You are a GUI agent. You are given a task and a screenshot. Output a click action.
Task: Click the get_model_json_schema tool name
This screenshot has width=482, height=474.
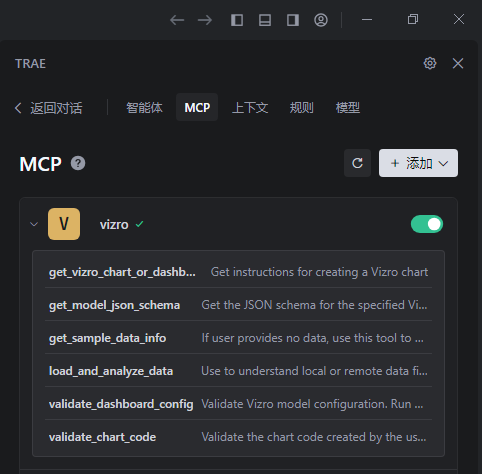click(114, 305)
